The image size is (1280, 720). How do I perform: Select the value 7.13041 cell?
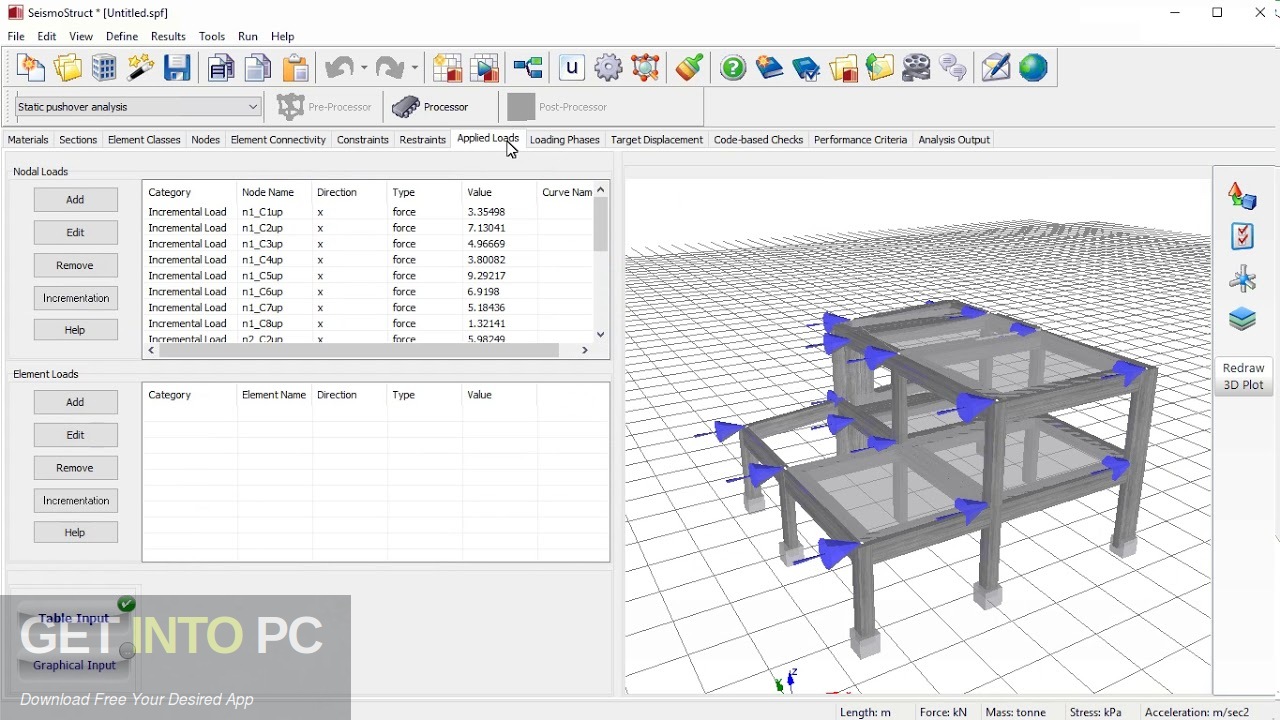click(486, 228)
